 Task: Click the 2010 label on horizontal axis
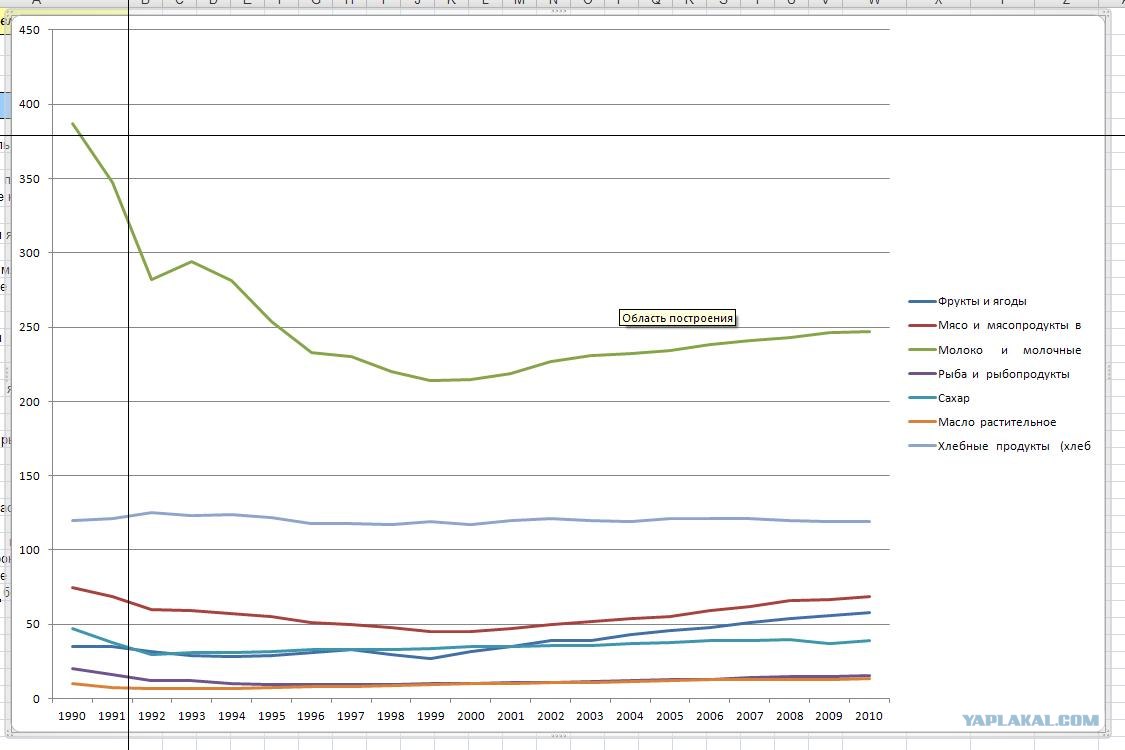click(869, 716)
